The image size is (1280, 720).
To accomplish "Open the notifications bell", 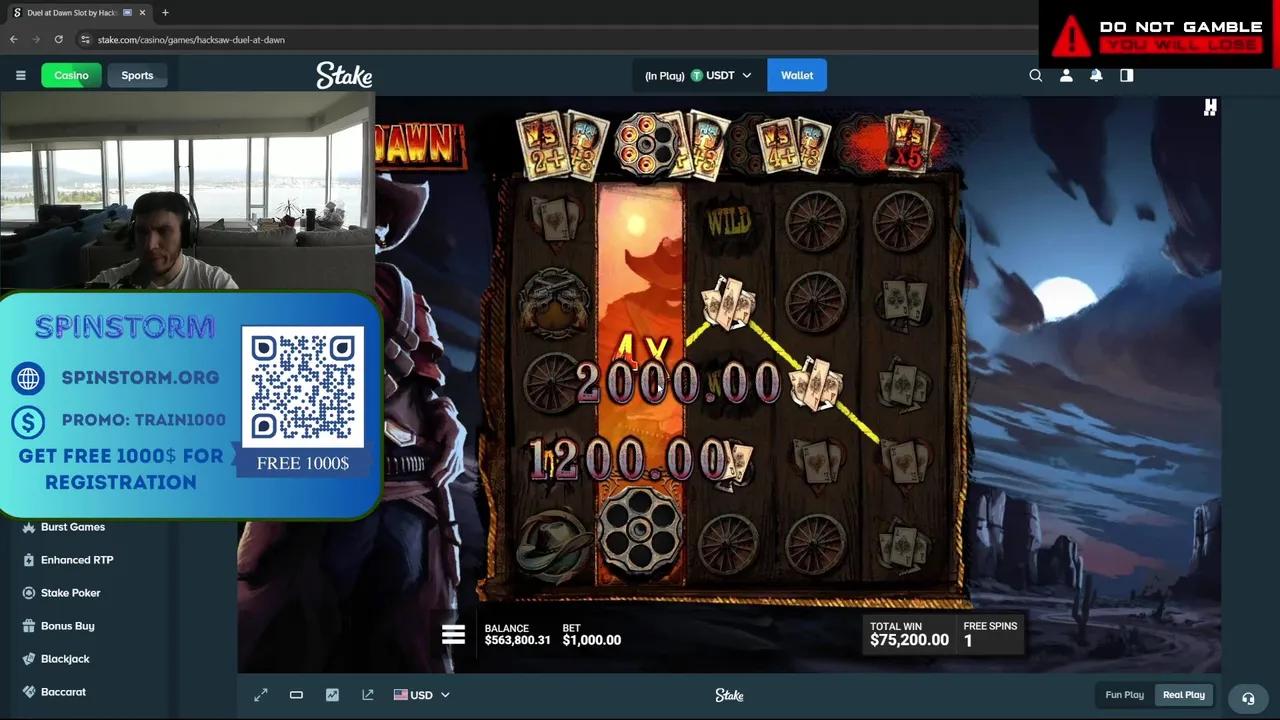I will [1096, 75].
